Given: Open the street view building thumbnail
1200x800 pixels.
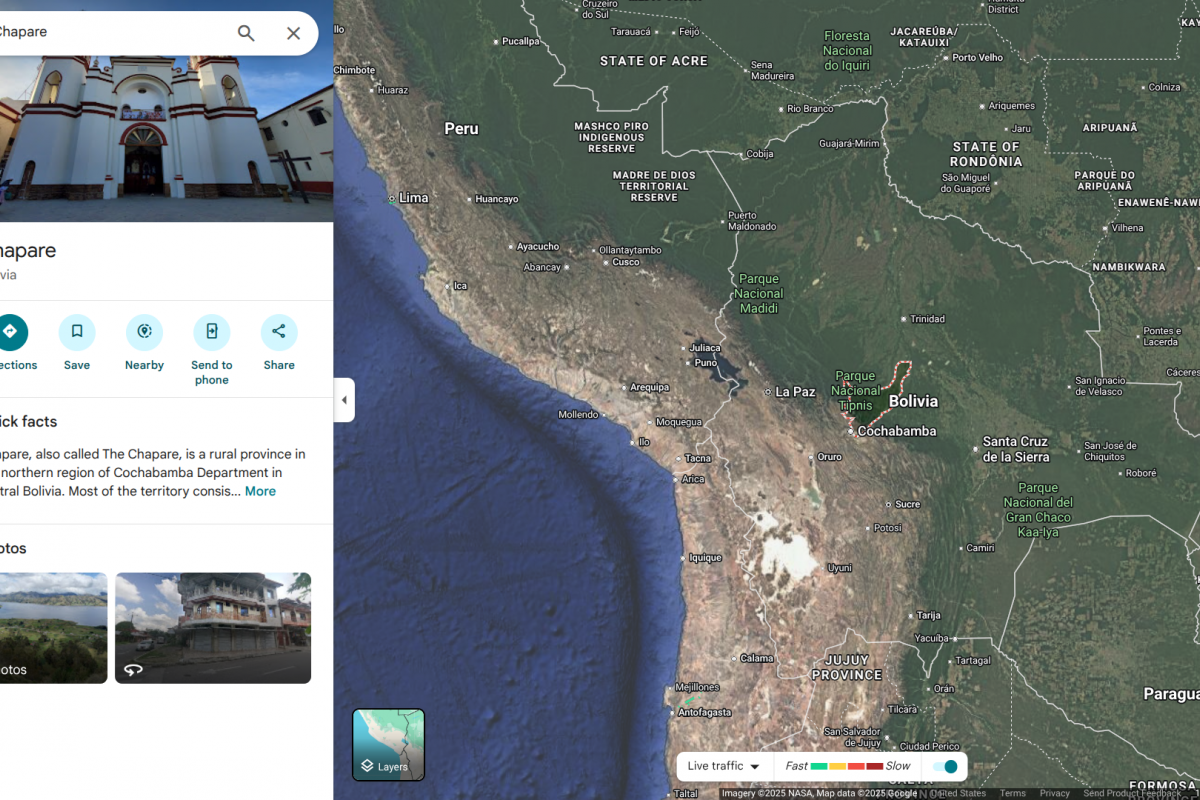Looking at the screenshot, I should click(213, 627).
